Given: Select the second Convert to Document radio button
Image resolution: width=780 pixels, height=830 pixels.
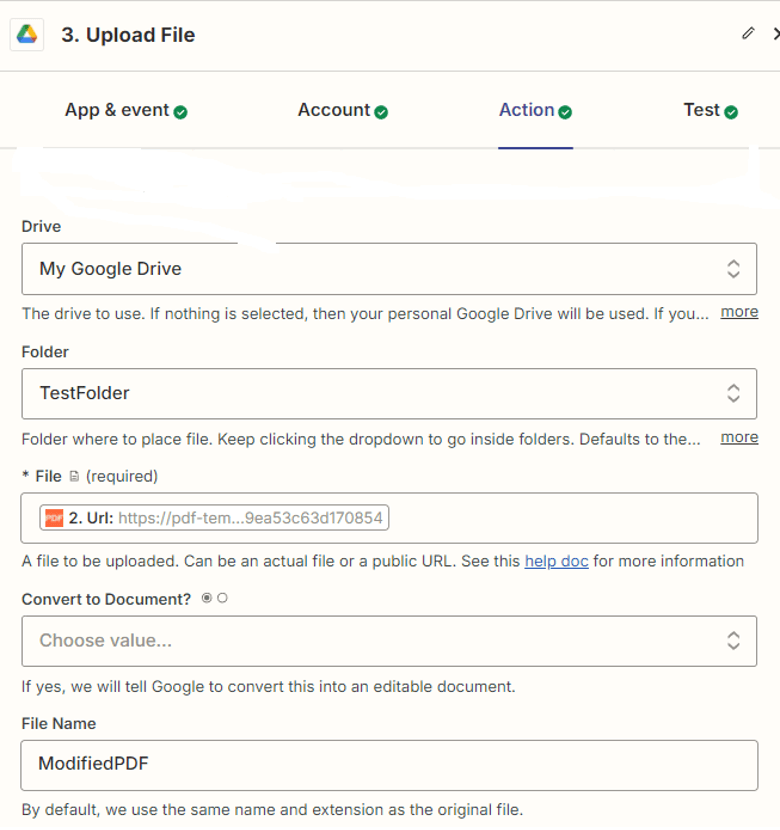Looking at the screenshot, I should tap(223, 598).
